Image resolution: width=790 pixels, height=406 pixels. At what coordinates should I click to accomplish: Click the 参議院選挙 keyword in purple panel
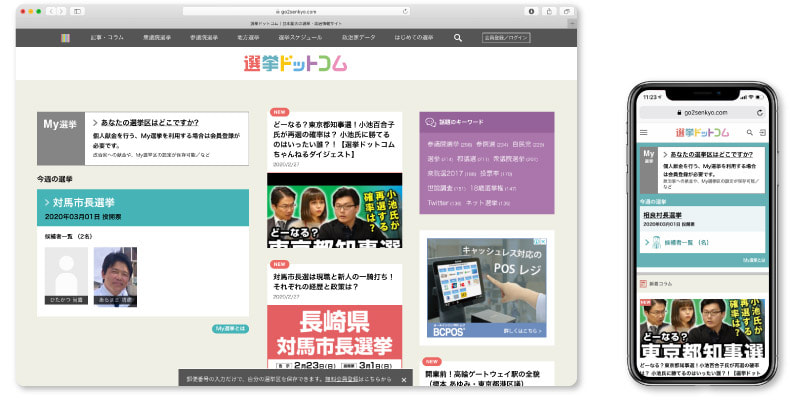[x=443, y=144]
